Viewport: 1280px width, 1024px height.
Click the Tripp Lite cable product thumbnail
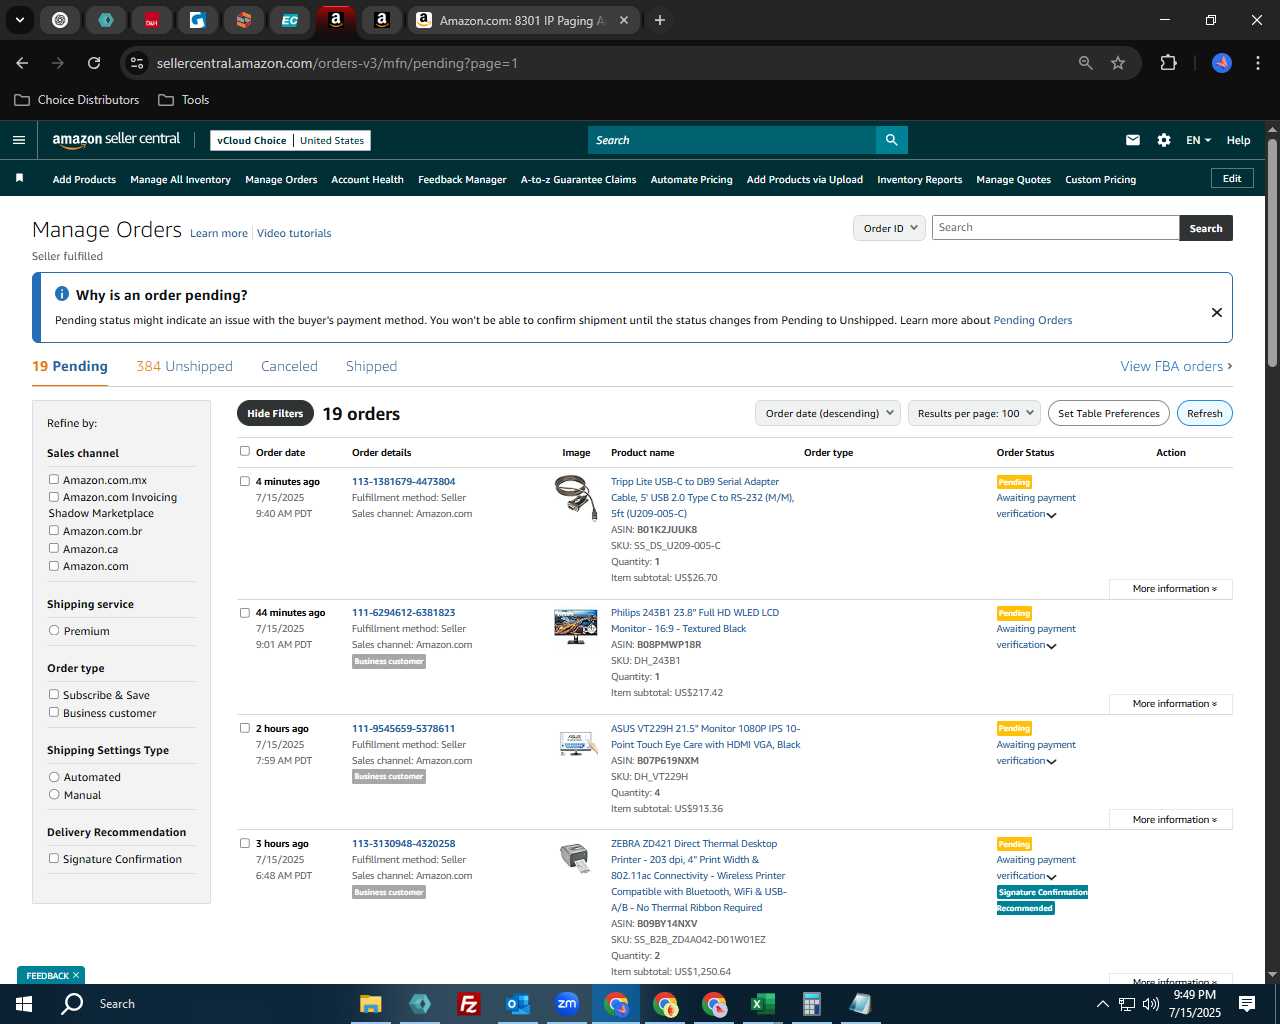click(575, 498)
